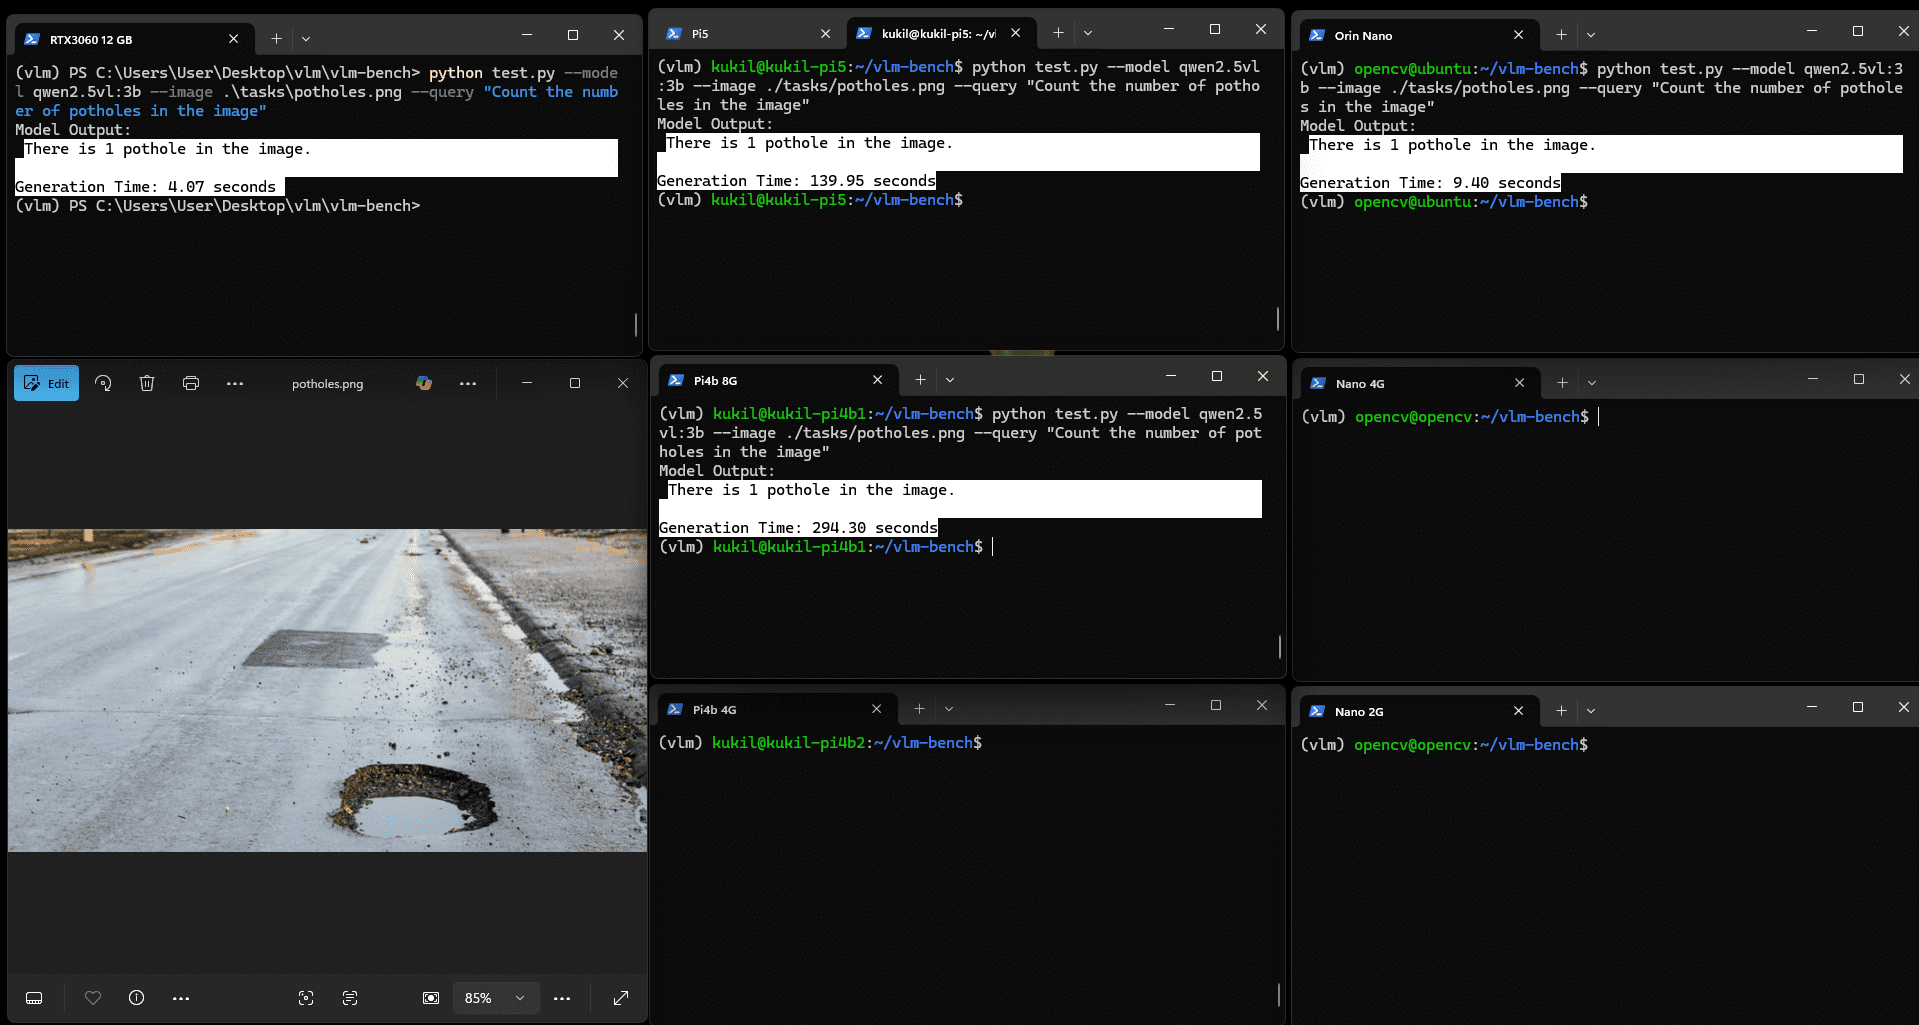Mark potholes.png as favorite with the heart icon
Viewport: 1919px width, 1025px height.
point(93,998)
